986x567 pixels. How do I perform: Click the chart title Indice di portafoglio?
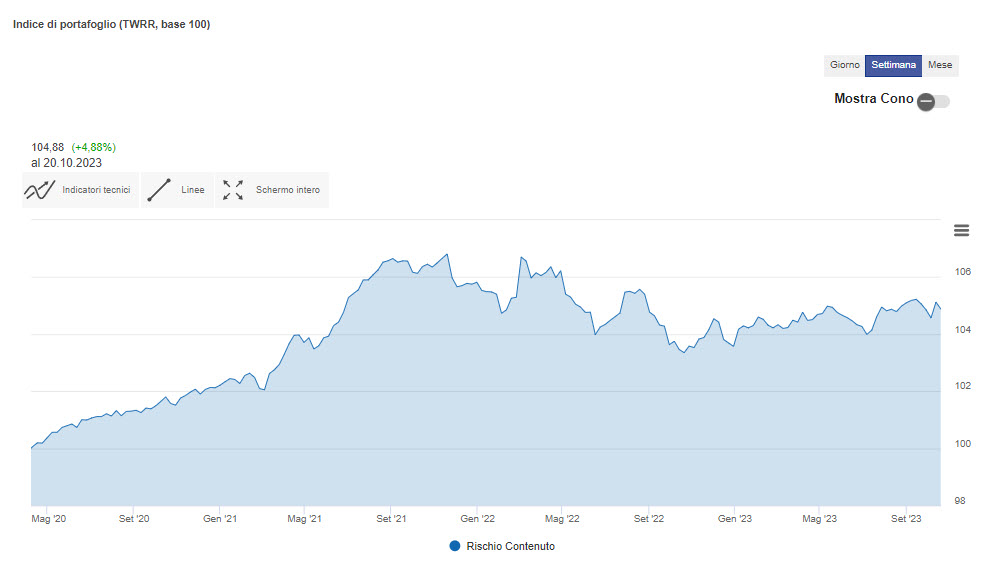[x=111, y=24]
